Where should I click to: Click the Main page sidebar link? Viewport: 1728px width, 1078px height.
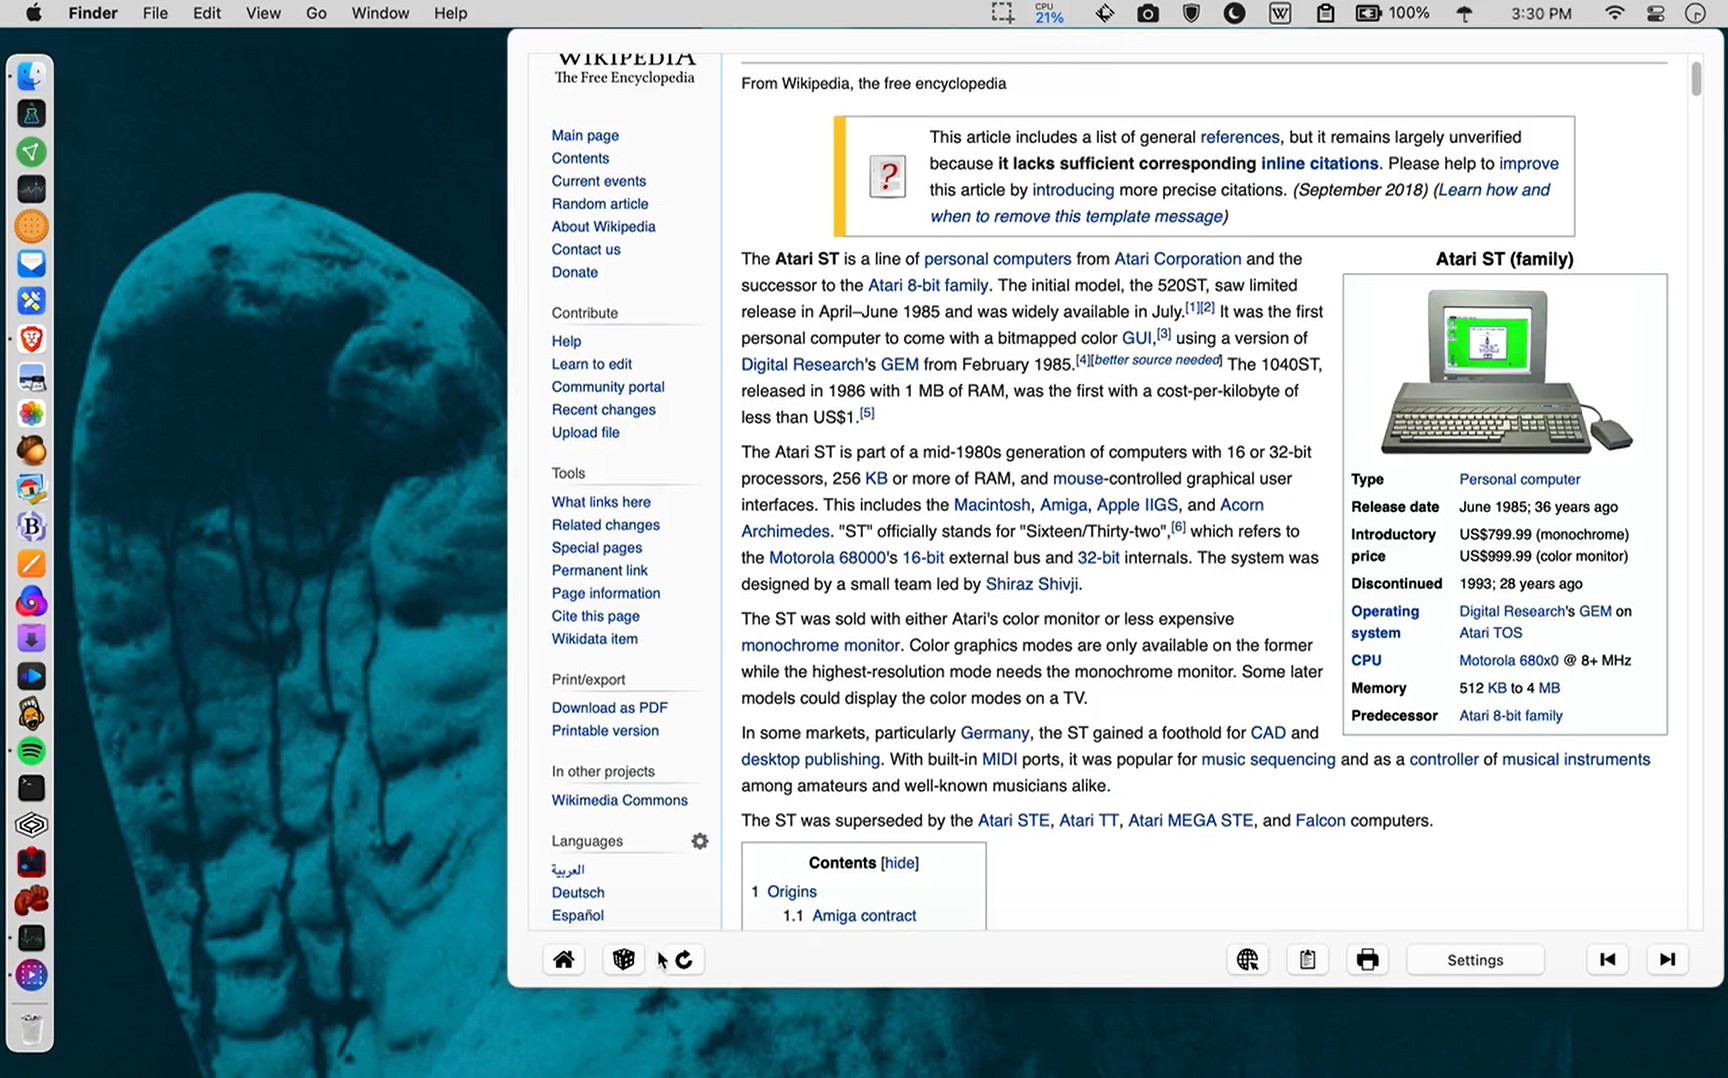(x=585, y=135)
